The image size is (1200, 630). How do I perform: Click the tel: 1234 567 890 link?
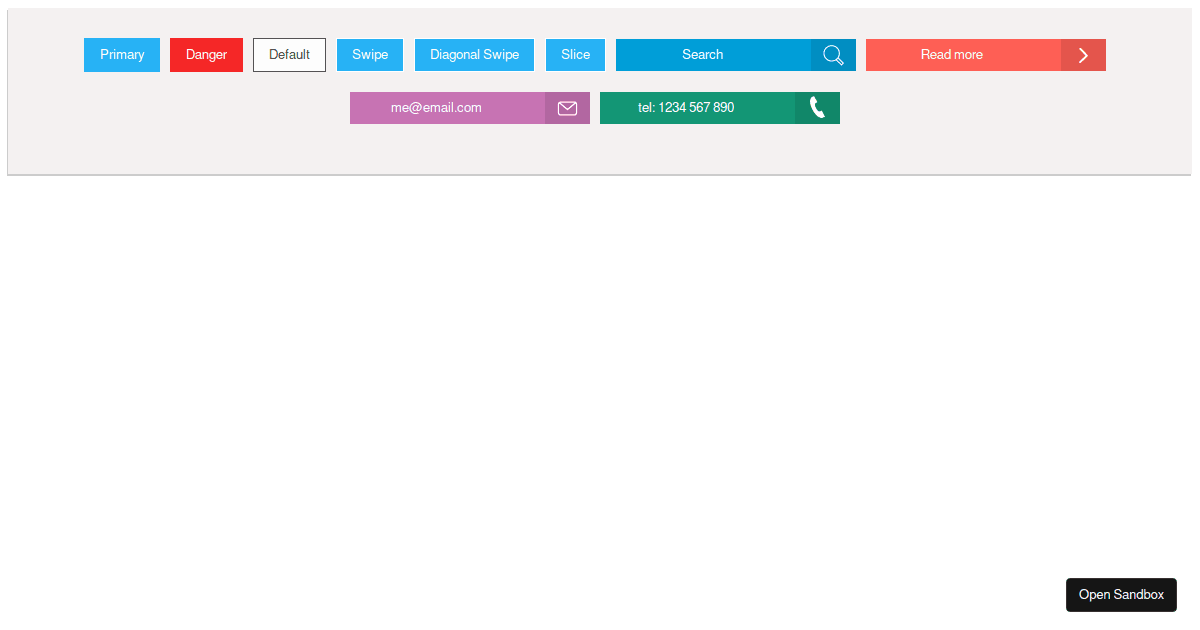click(695, 107)
